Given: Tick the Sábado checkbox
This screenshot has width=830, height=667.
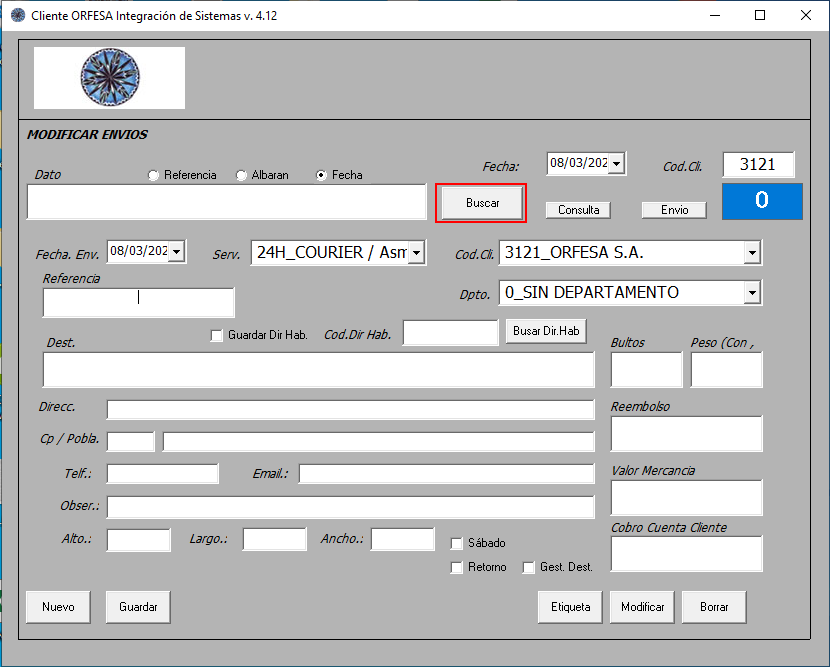Looking at the screenshot, I should pos(457,543).
